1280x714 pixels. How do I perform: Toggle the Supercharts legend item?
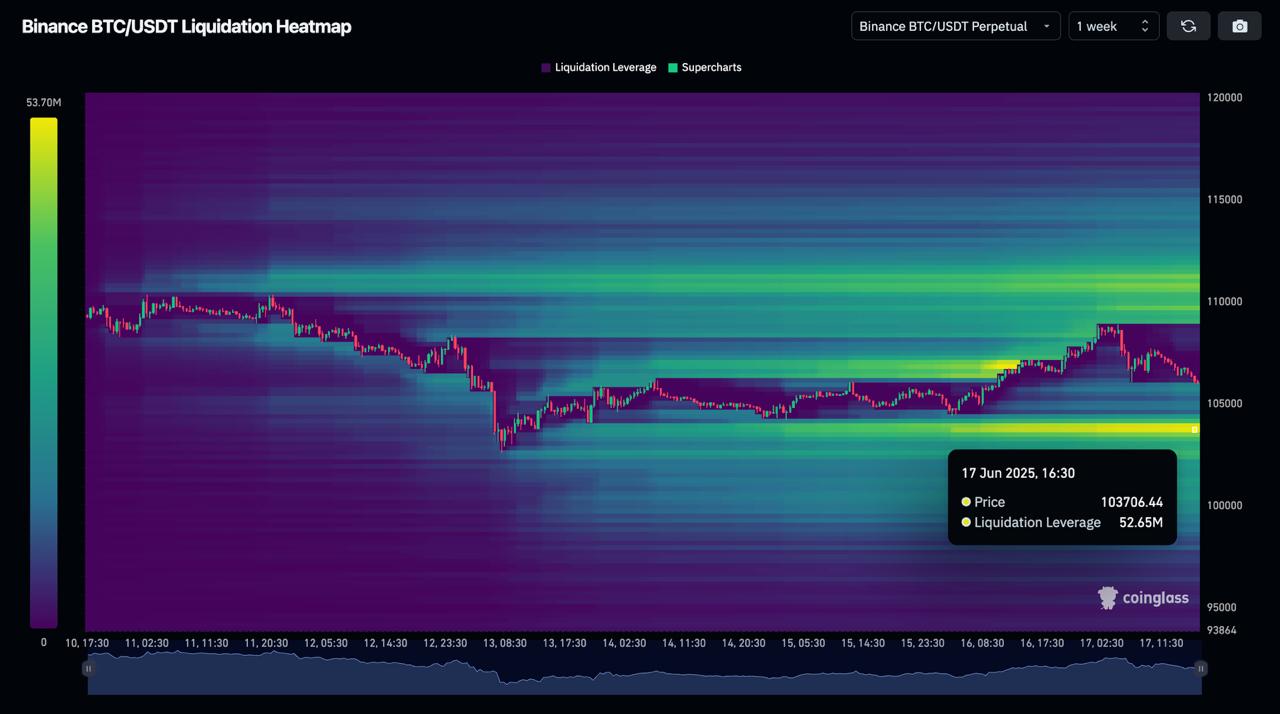coord(704,67)
